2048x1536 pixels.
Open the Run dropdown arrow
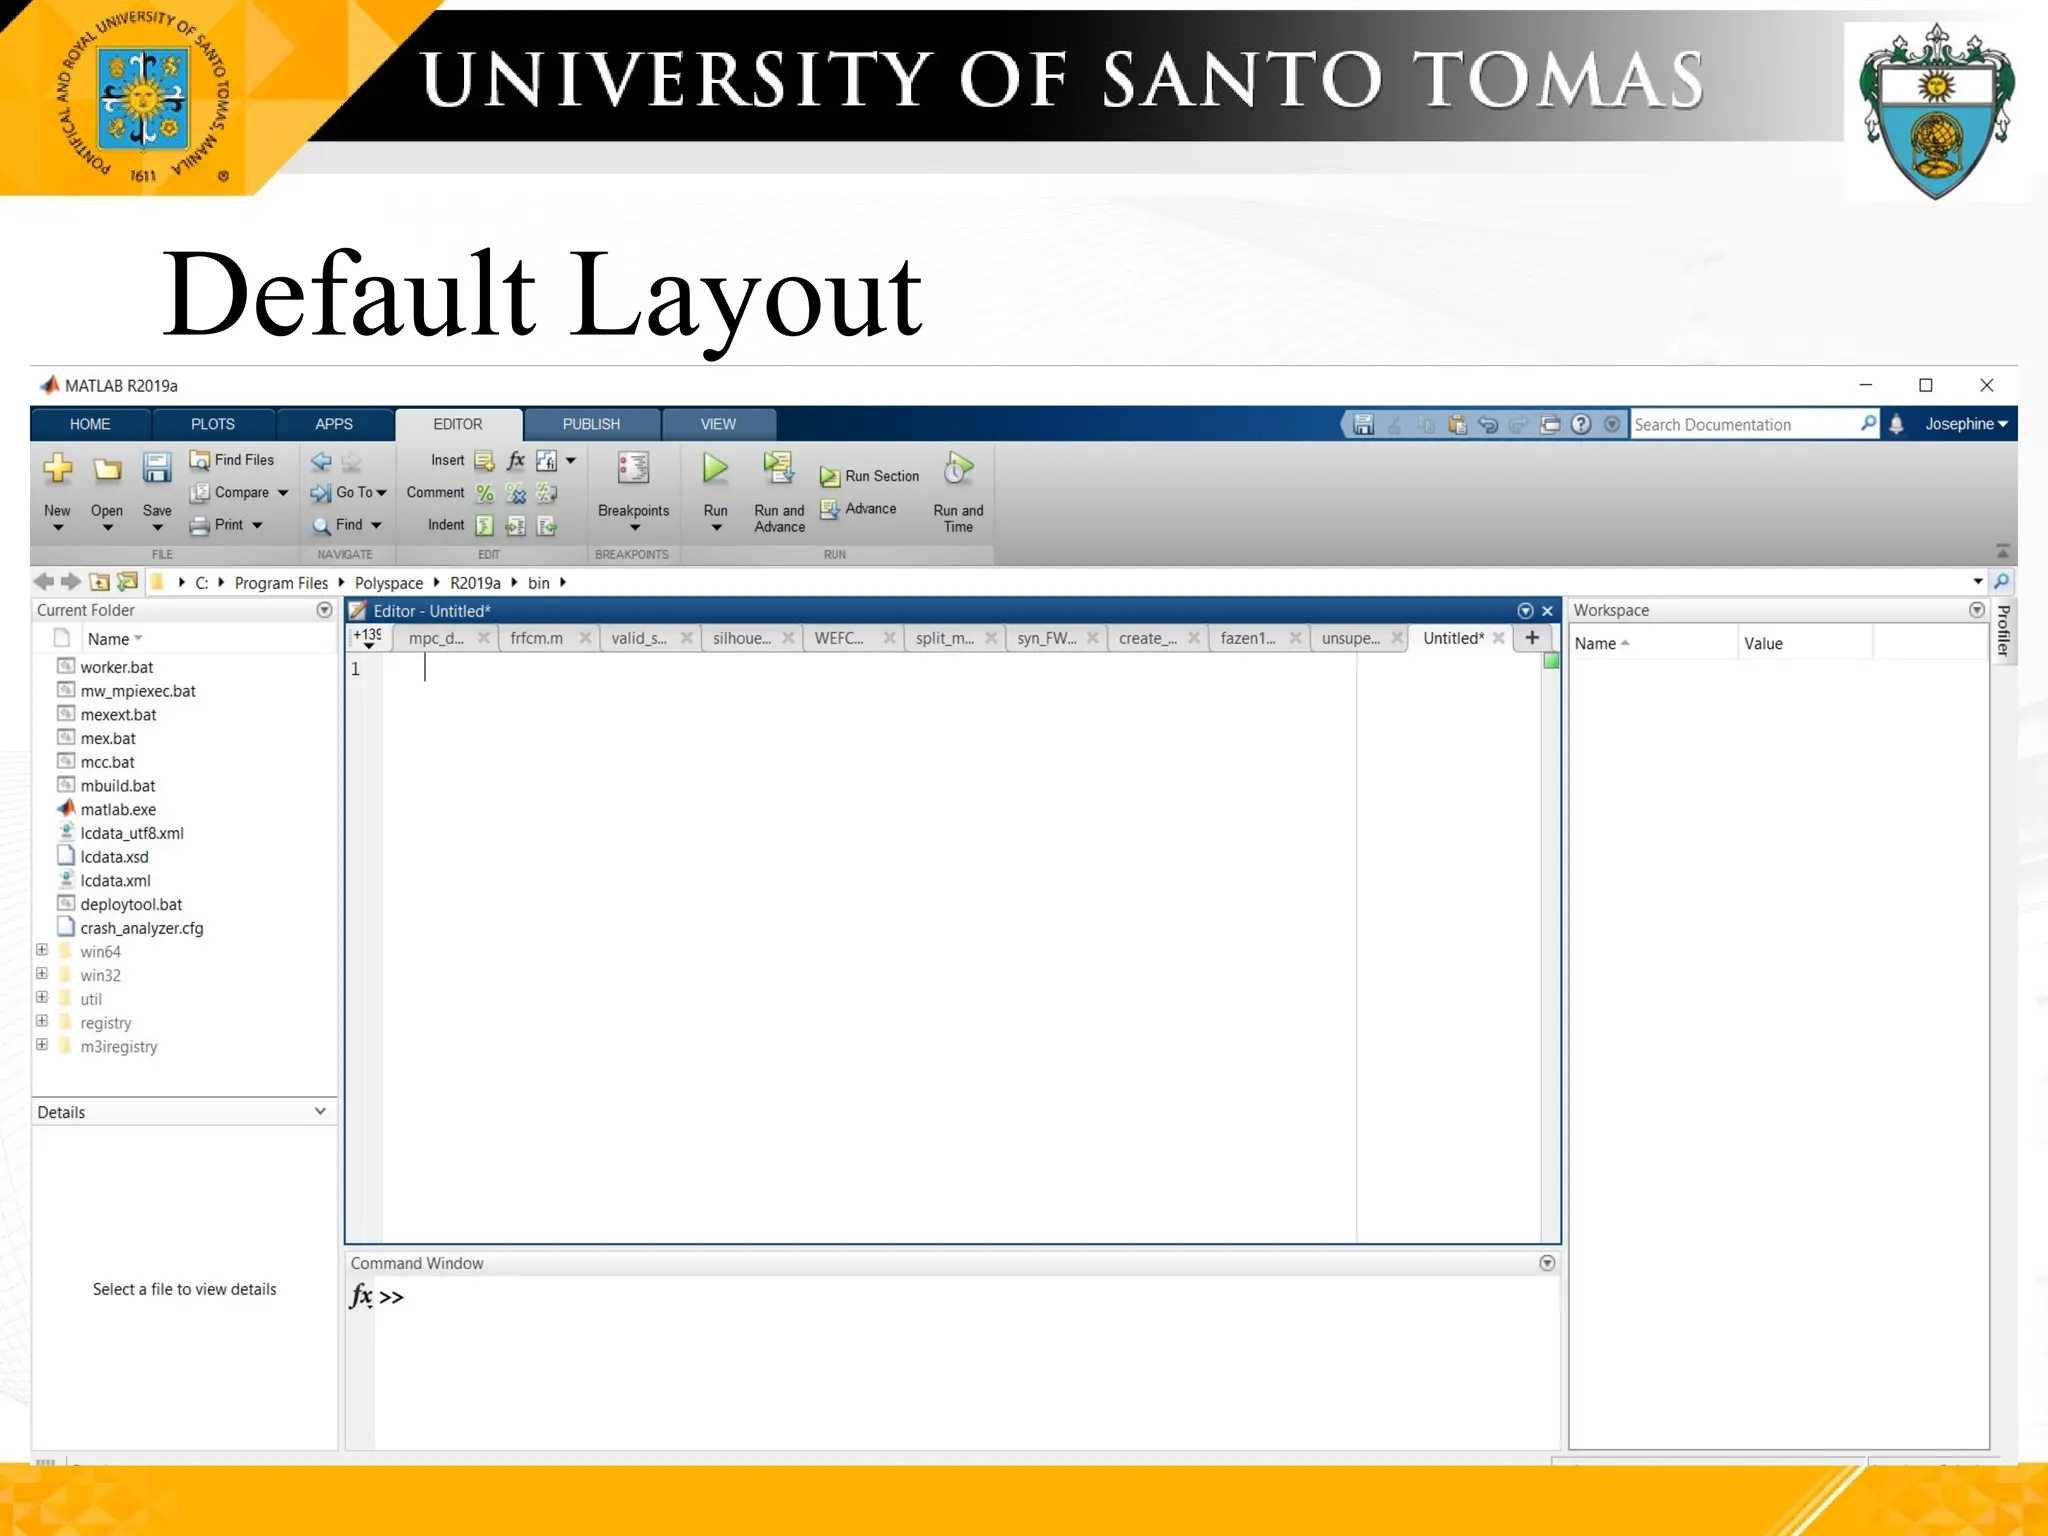click(716, 528)
